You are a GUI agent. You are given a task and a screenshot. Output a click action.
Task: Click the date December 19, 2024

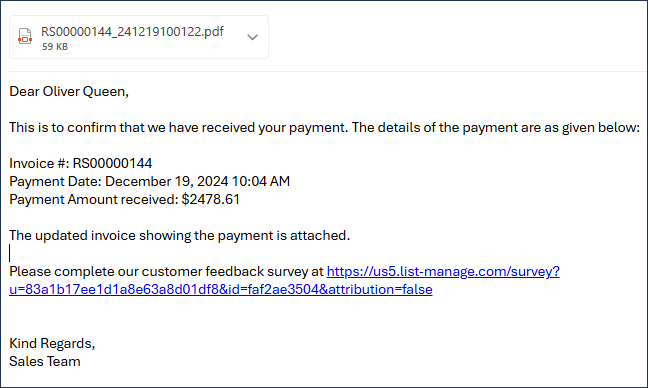(x=167, y=181)
